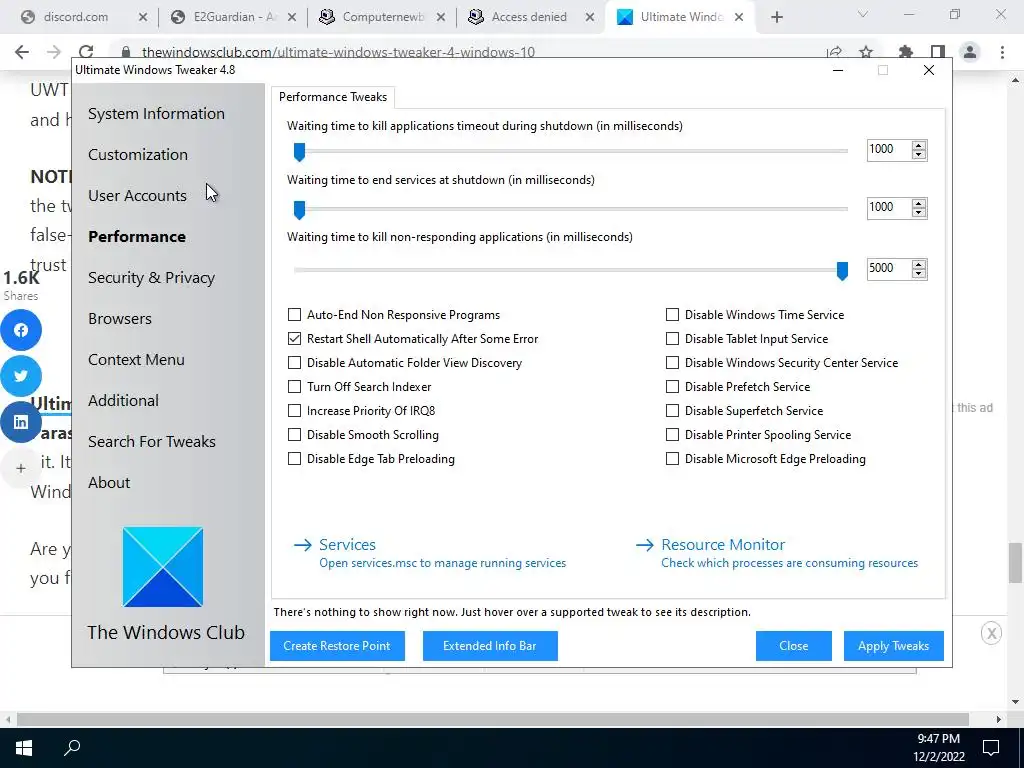Open taskbar search magnifier

coord(72,748)
